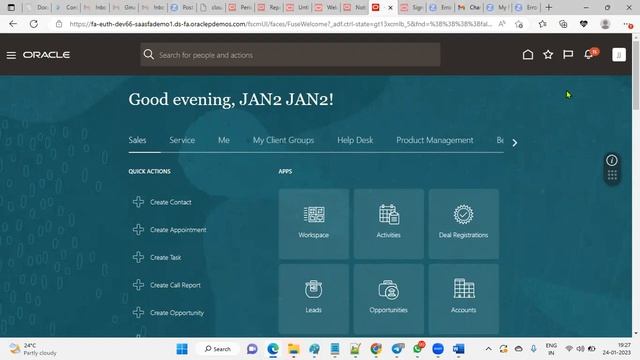Click the Create Task link
640x360 pixels.
[166, 258]
